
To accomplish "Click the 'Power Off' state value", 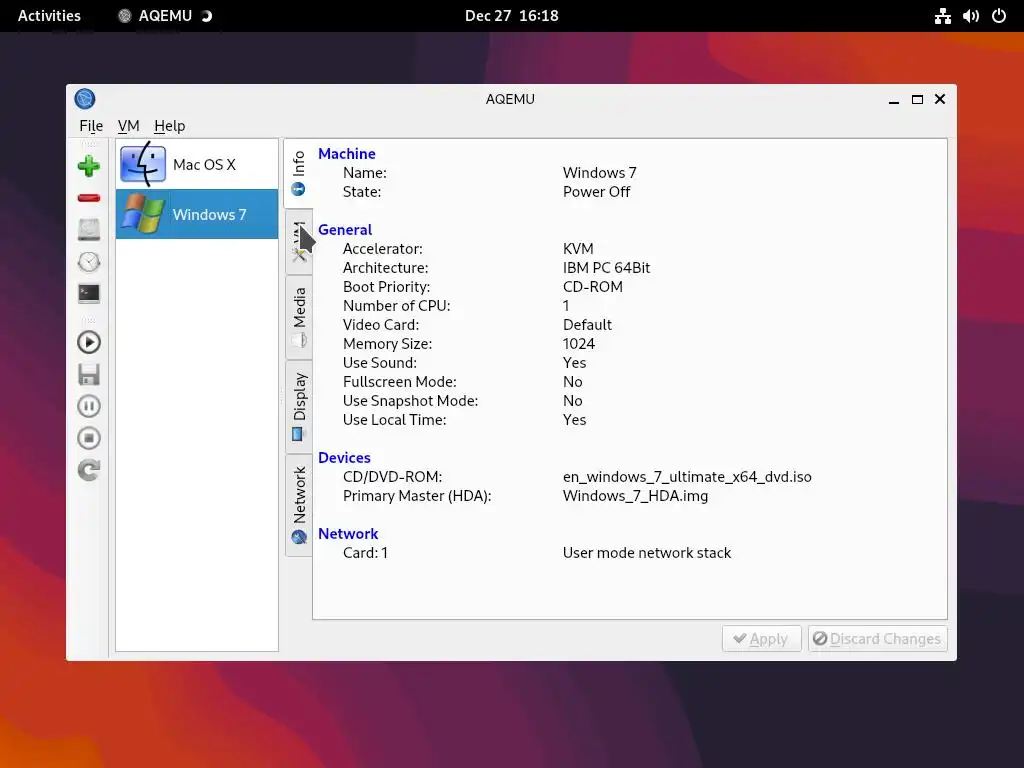I will (596, 192).
